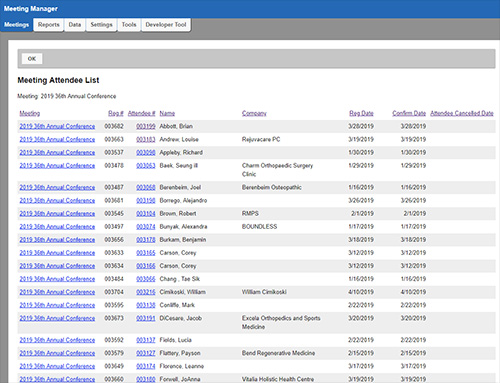The height and width of the screenshot is (383, 500).
Task: Open attendee number link for Conliffe, Mark
Action: [146, 305]
